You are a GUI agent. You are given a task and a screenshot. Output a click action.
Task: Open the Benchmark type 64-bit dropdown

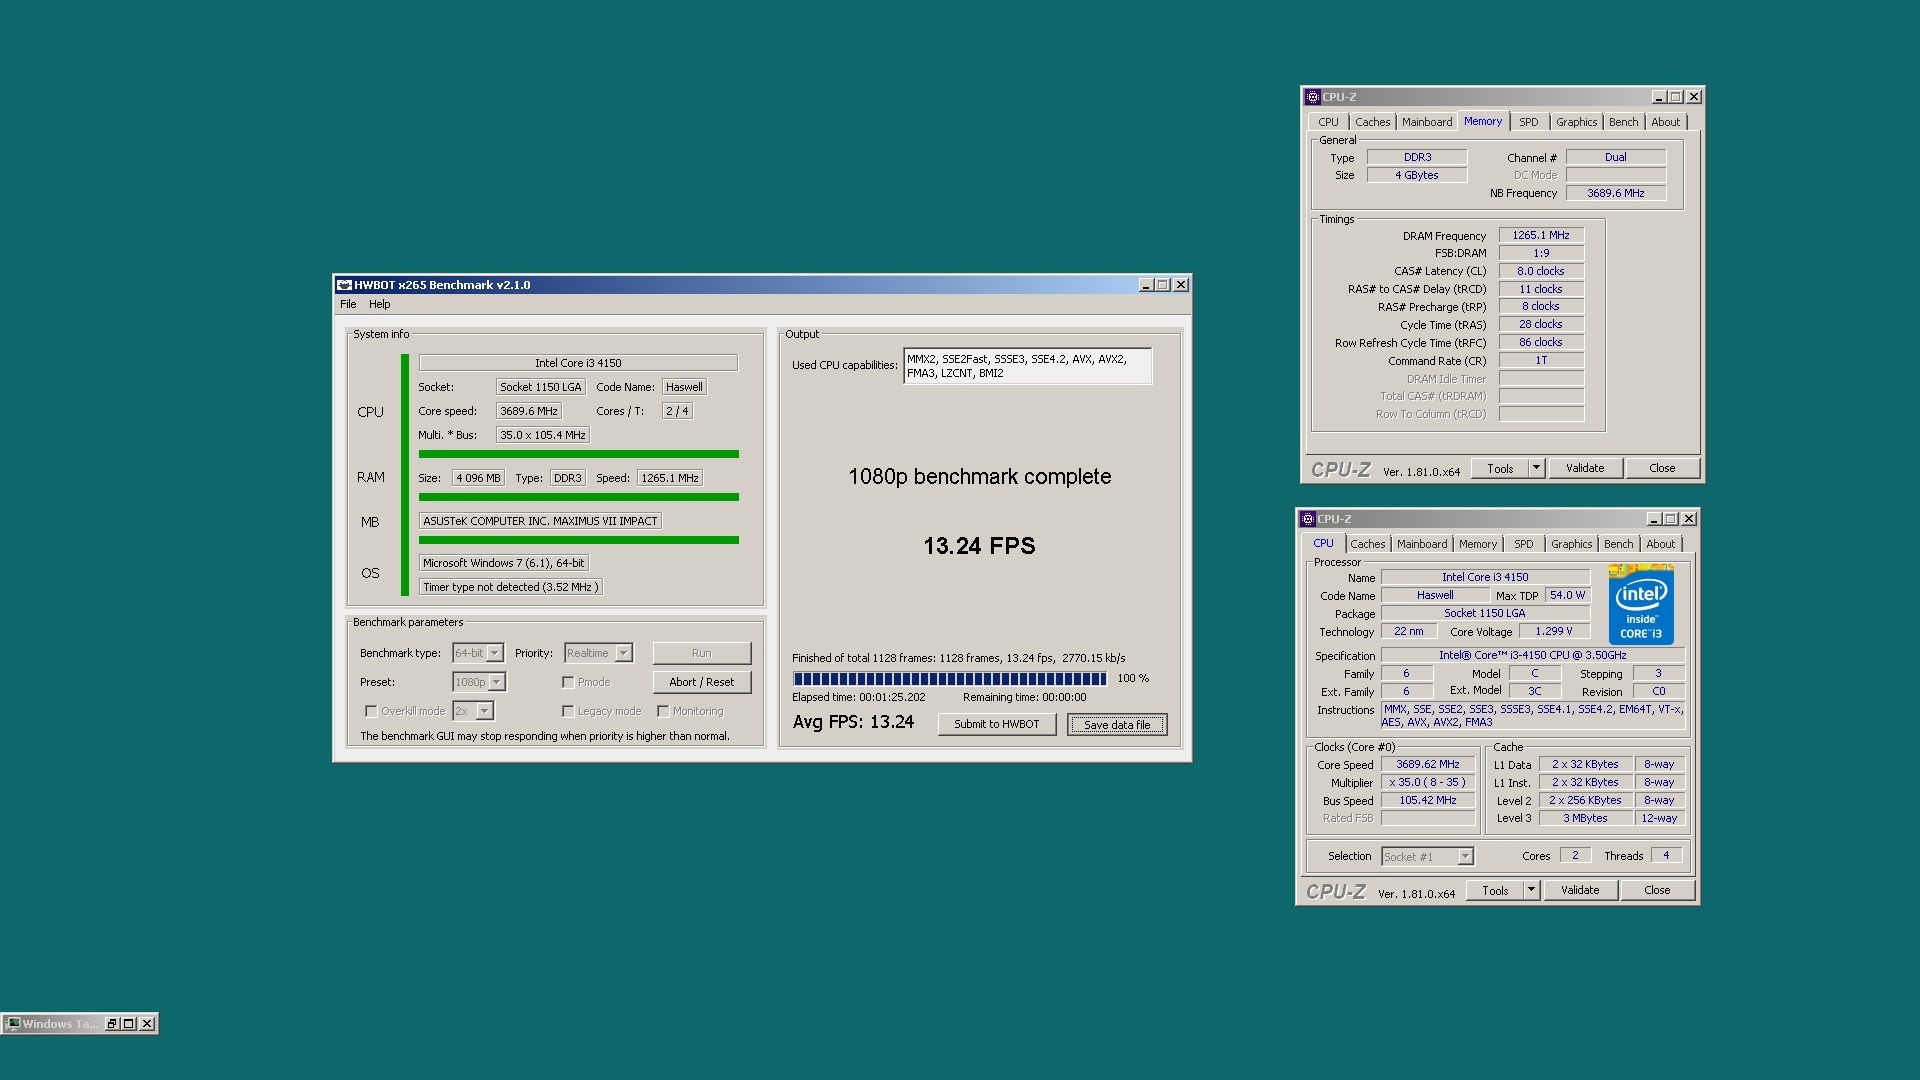[x=494, y=653]
